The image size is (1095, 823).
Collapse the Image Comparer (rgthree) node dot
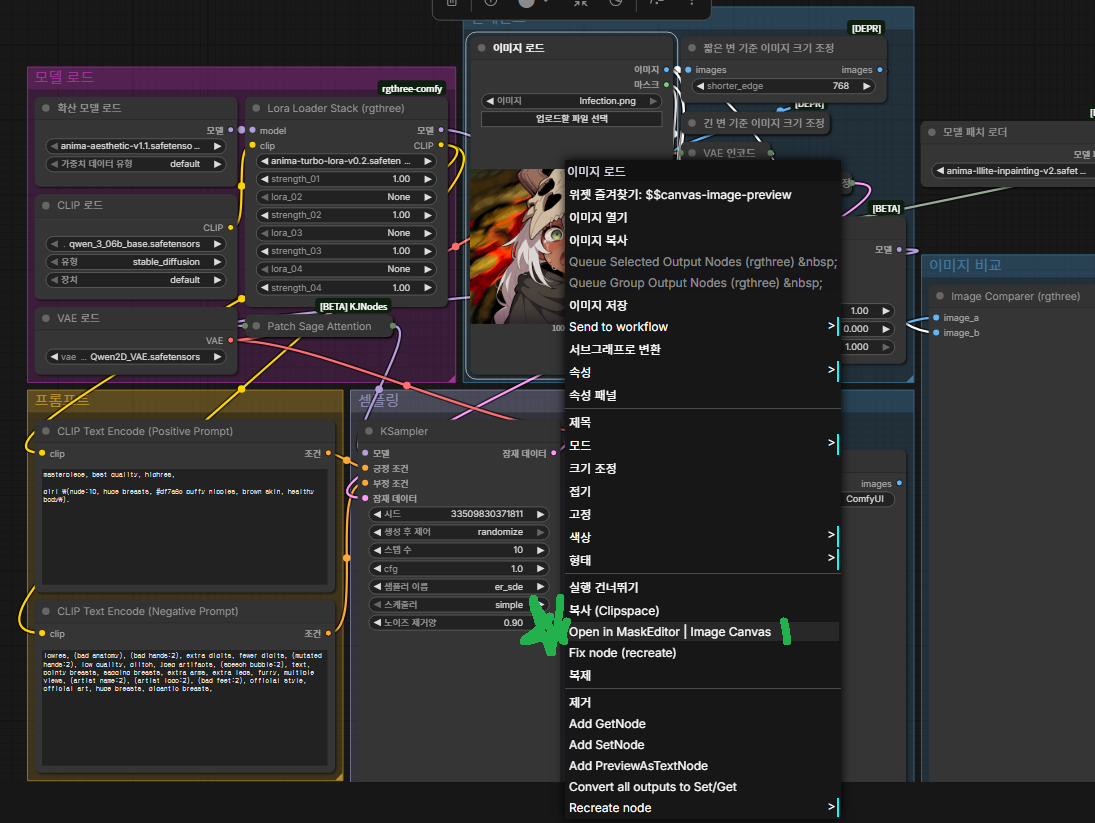click(940, 297)
